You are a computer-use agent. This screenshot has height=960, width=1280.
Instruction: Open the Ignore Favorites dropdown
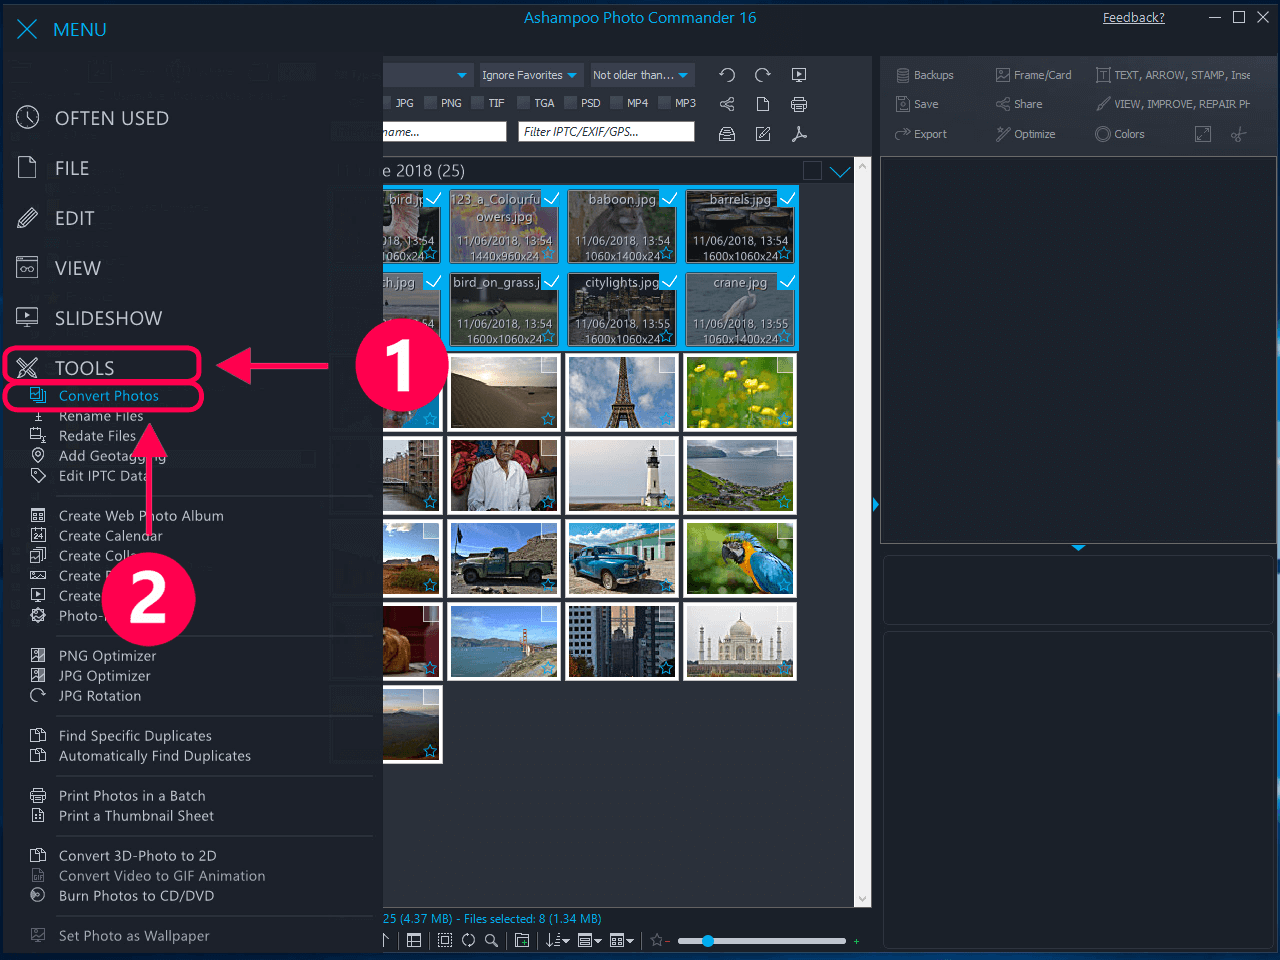[x=530, y=75]
